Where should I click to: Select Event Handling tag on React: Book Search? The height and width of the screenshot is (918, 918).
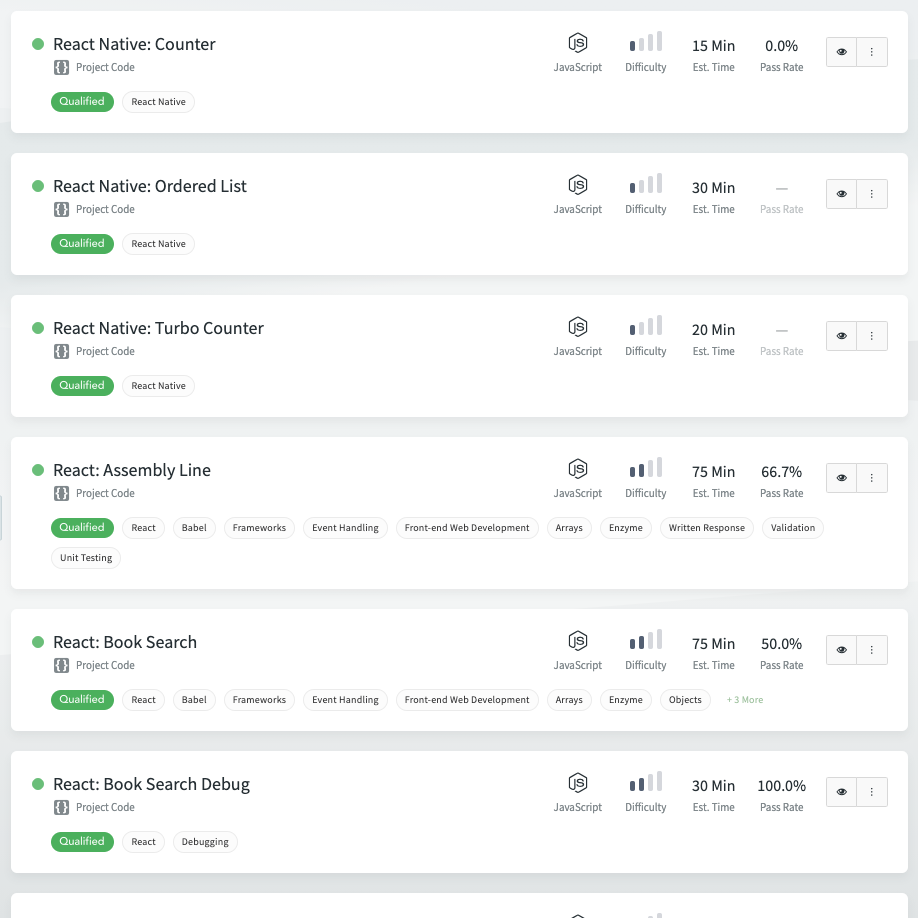pos(345,700)
